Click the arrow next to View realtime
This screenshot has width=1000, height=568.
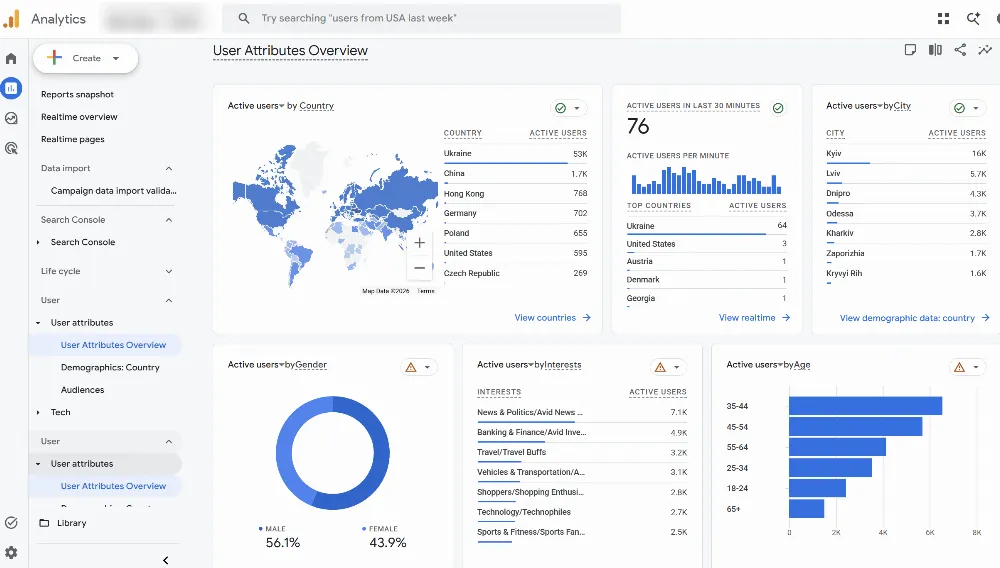click(x=786, y=317)
